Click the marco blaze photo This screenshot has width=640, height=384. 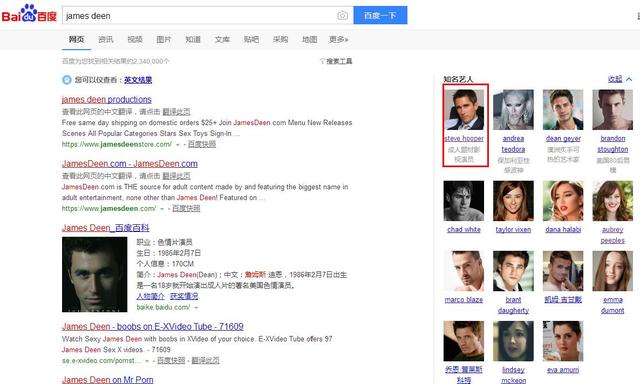point(464,271)
